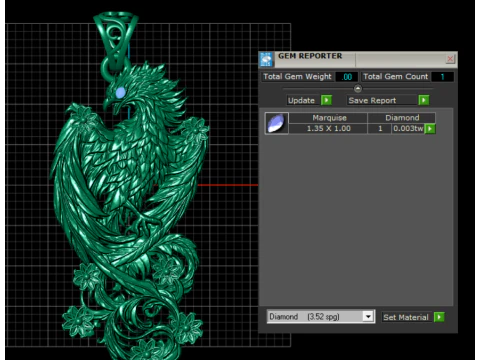Click the Marquise shape cell
Image resolution: width=480 pixels, height=360 pixels.
[329, 118]
